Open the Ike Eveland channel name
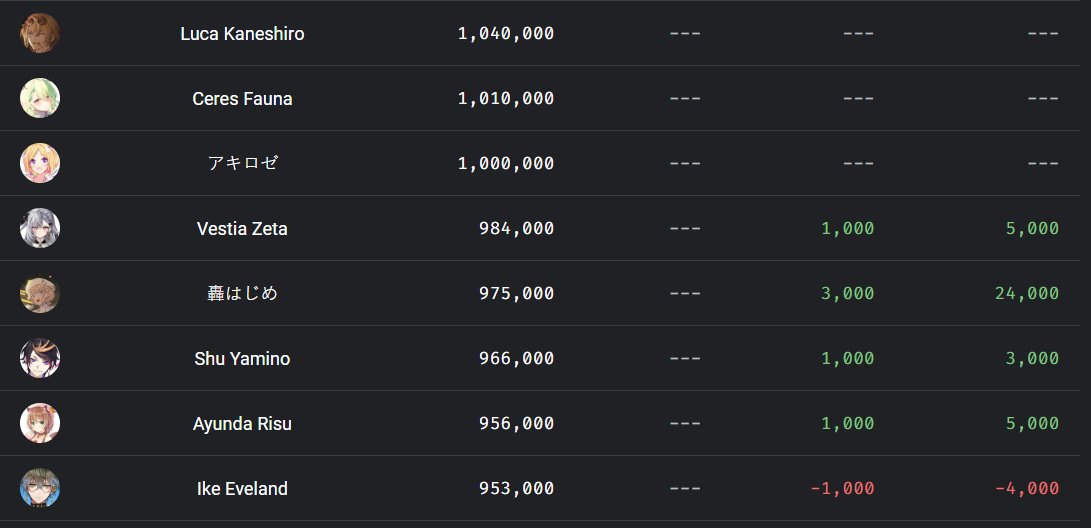 coord(242,489)
